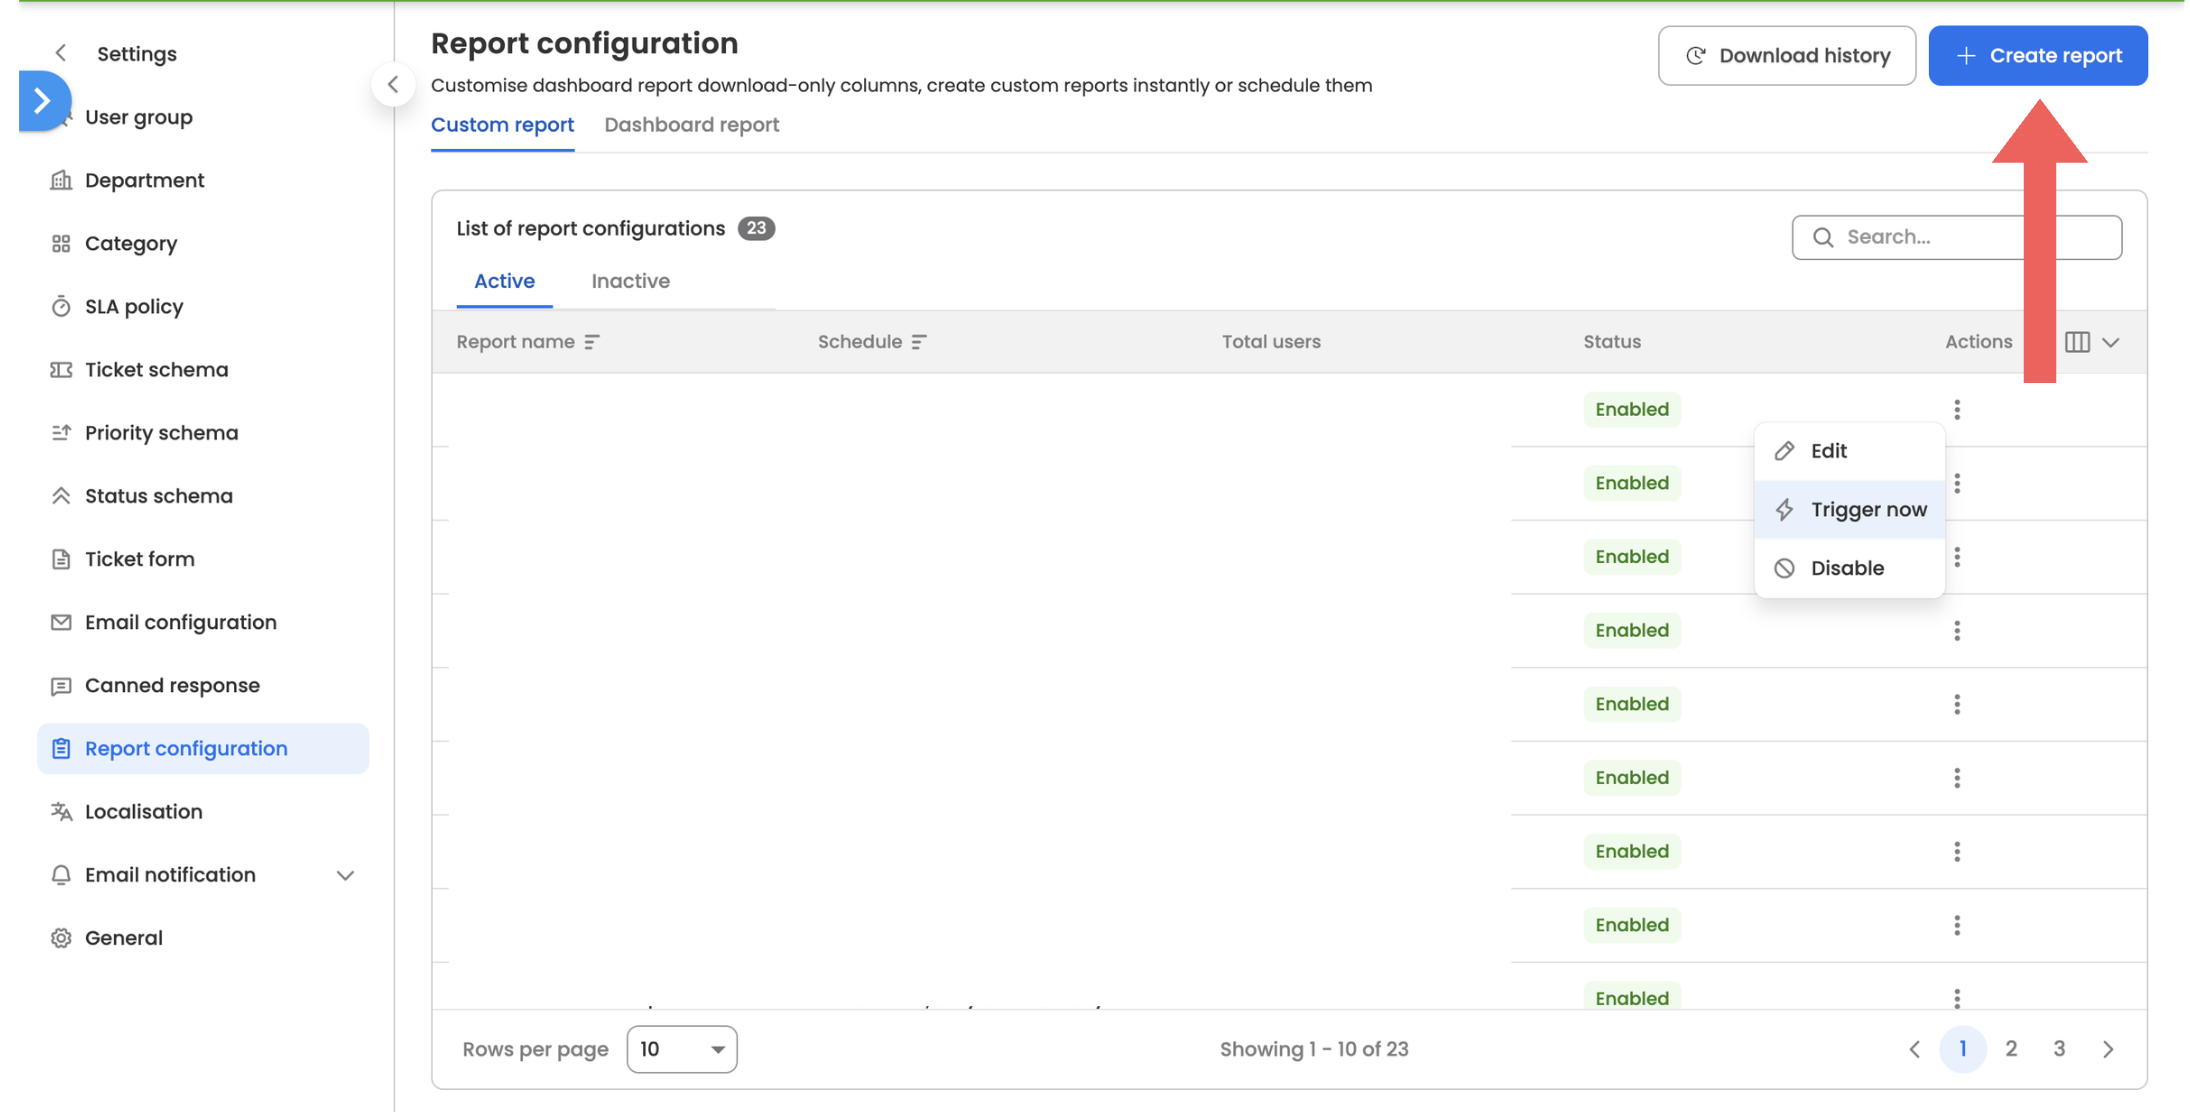Click the back arrow beside Settings
Screen dimensions: 2190x1112
coord(62,53)
